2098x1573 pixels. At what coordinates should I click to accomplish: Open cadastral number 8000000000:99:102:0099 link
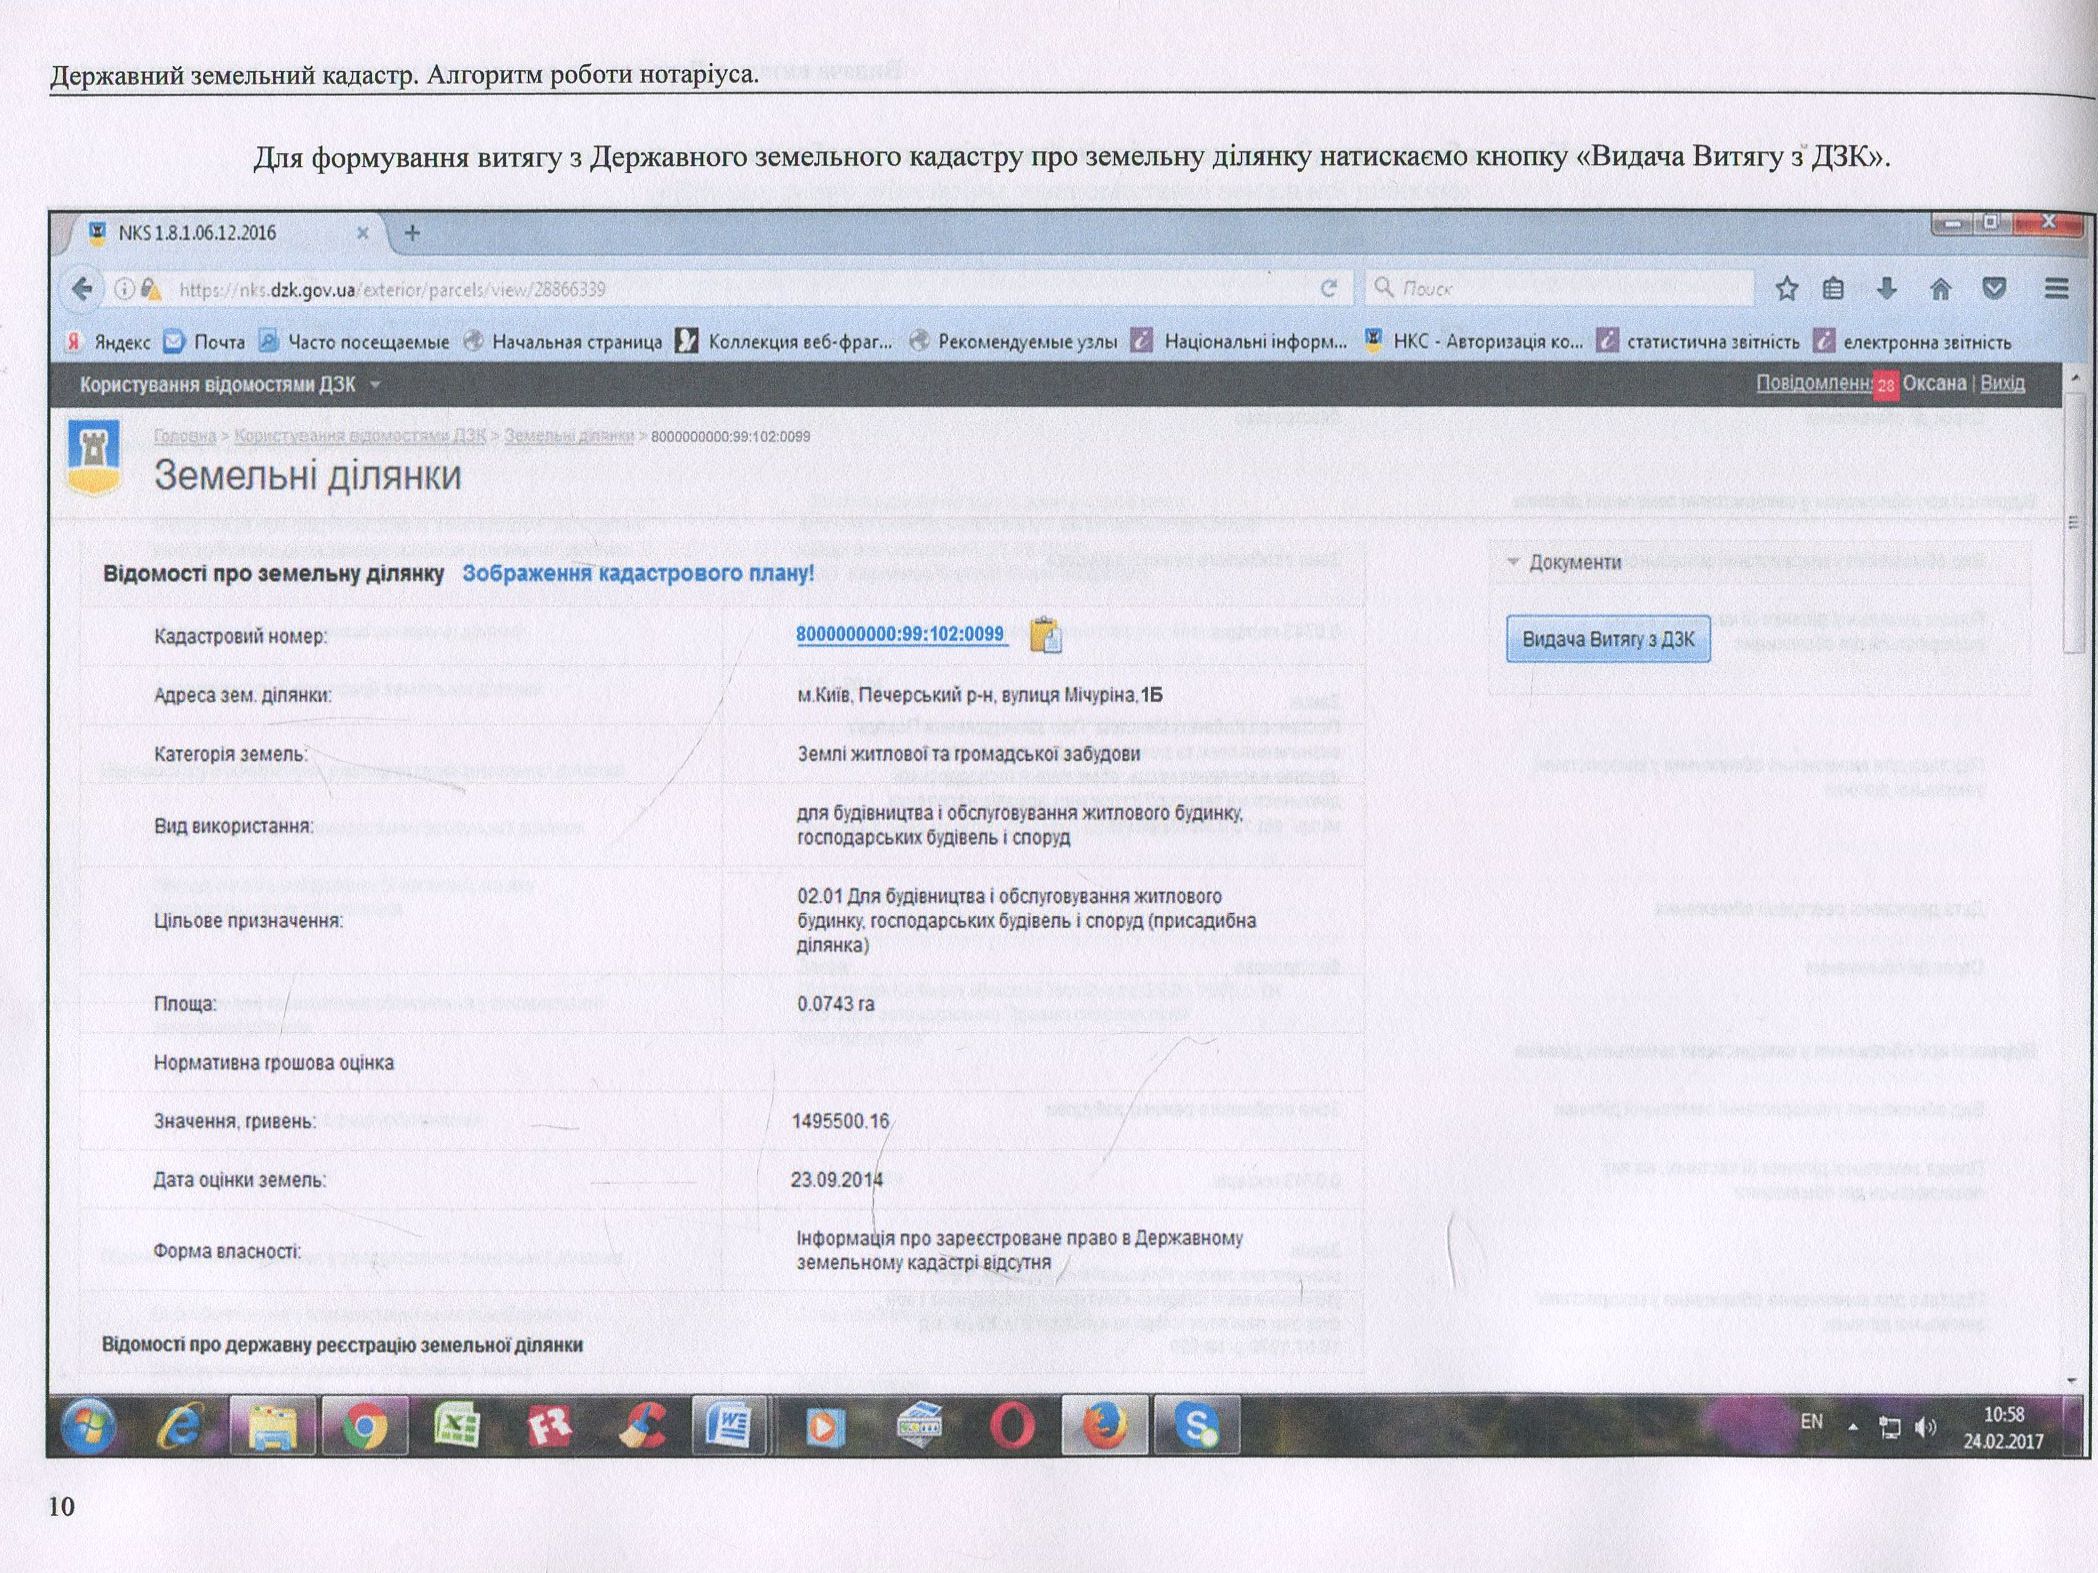click(x=900, y=634)
